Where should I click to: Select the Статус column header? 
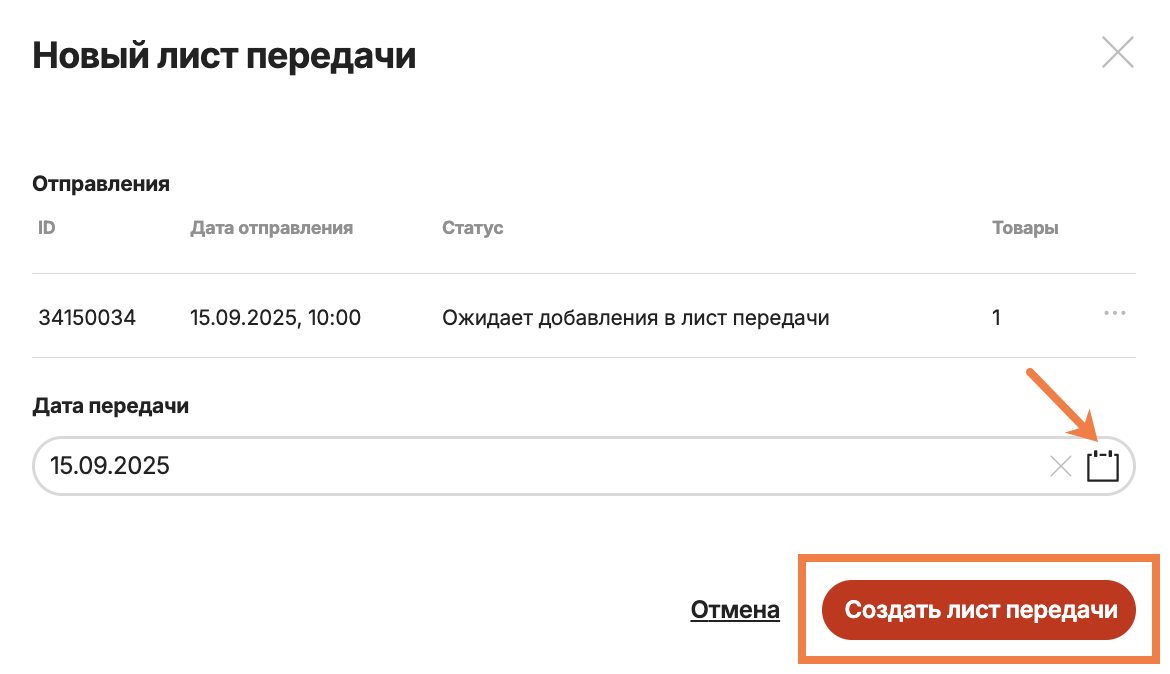472,228
